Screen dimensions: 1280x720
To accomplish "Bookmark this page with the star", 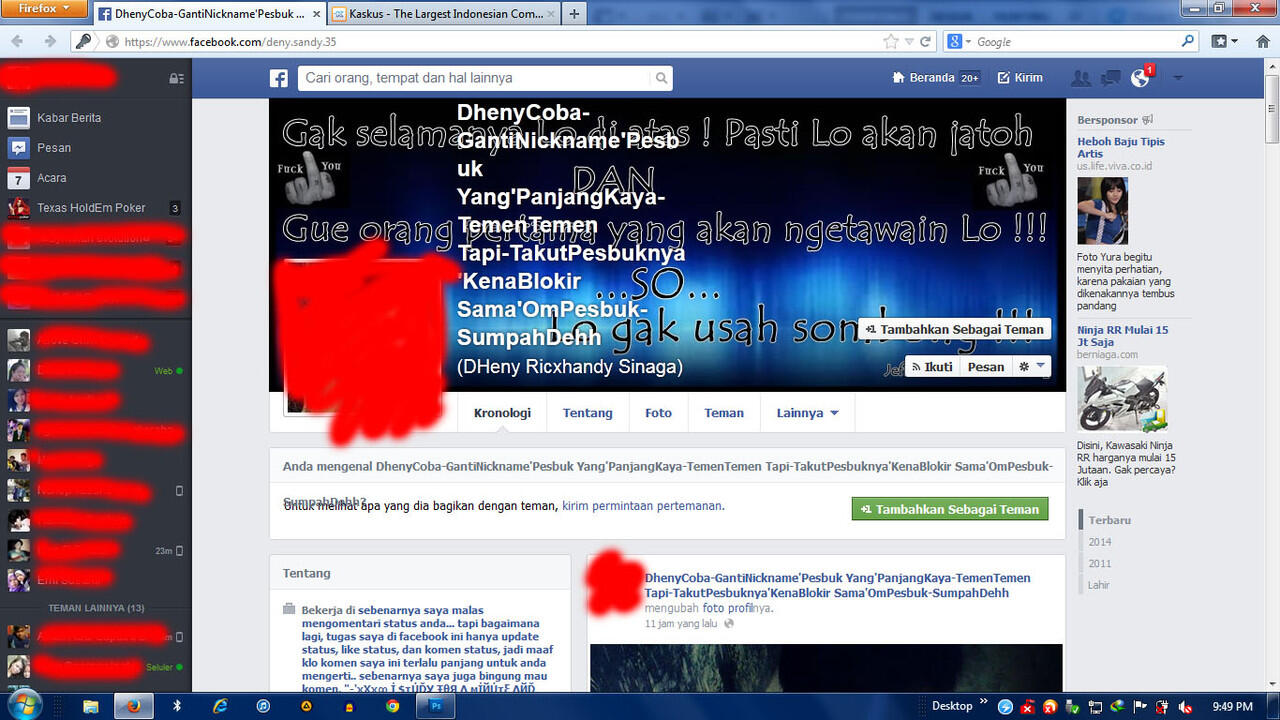I will (x=891, y=41).
